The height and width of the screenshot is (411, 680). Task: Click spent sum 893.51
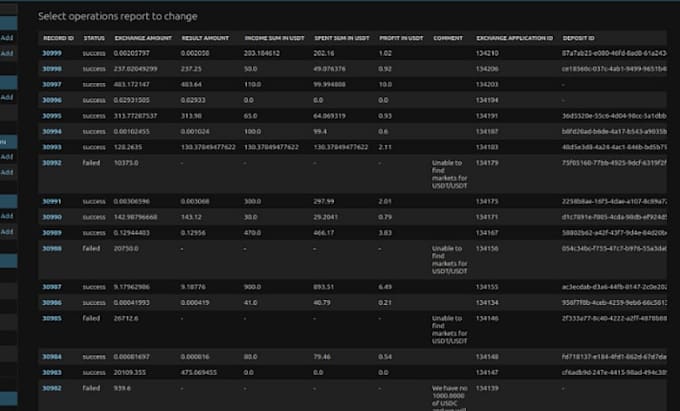[324, 287]
